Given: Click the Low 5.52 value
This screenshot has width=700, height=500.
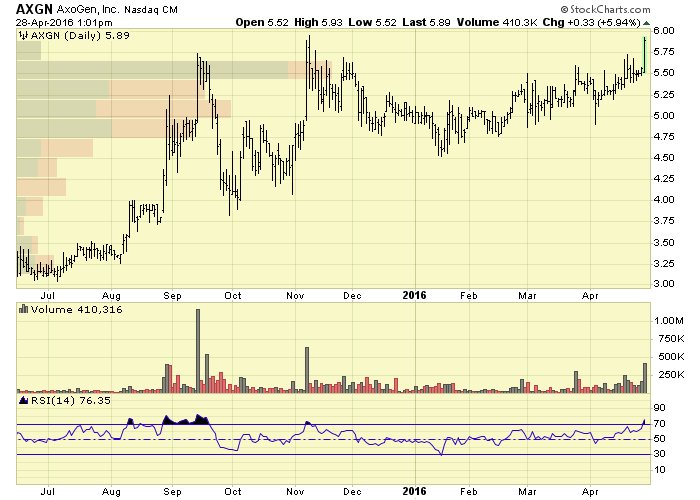Looking at the screenshot, I should (372, 22).
